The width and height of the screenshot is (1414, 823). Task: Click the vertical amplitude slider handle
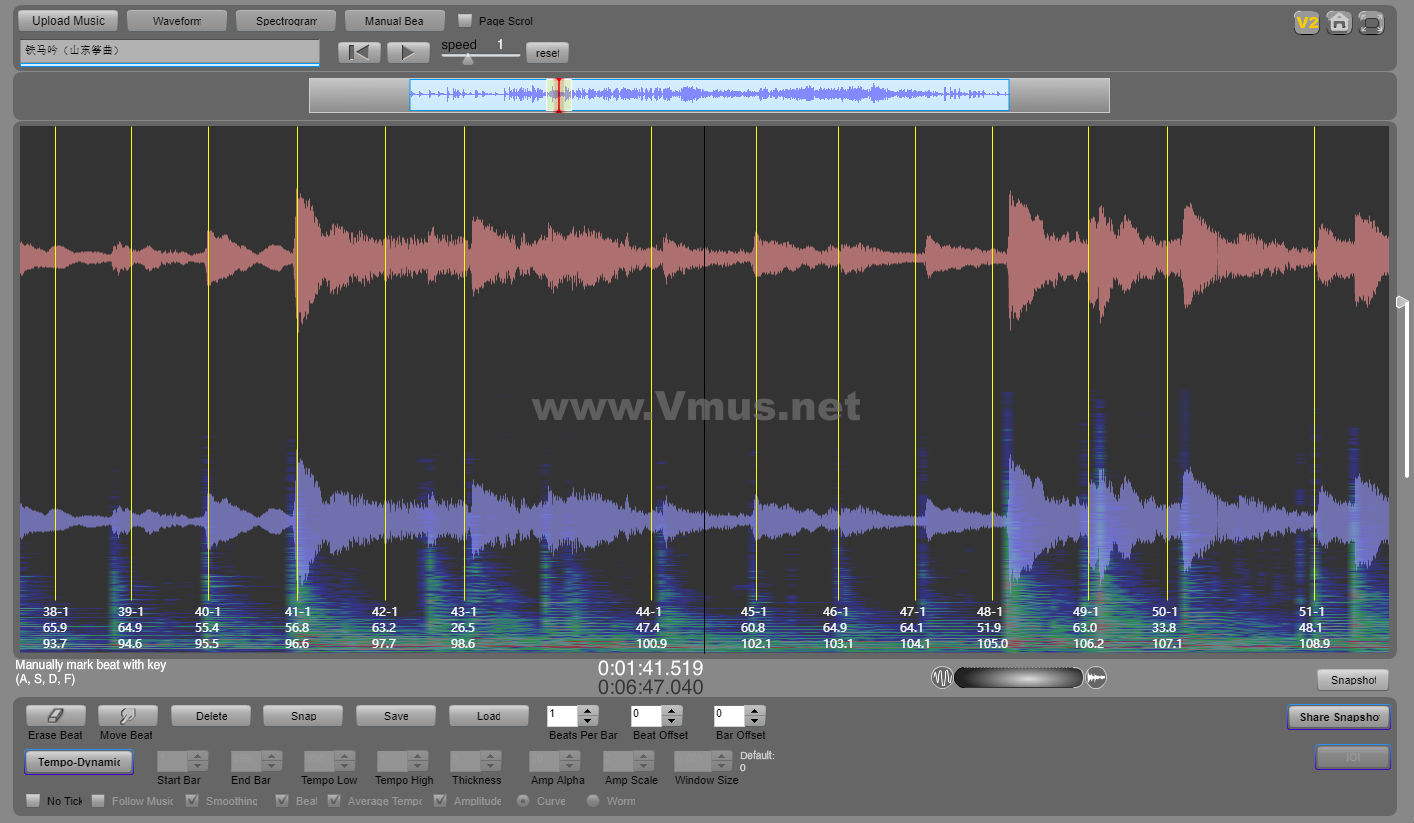click(1401, 303)
